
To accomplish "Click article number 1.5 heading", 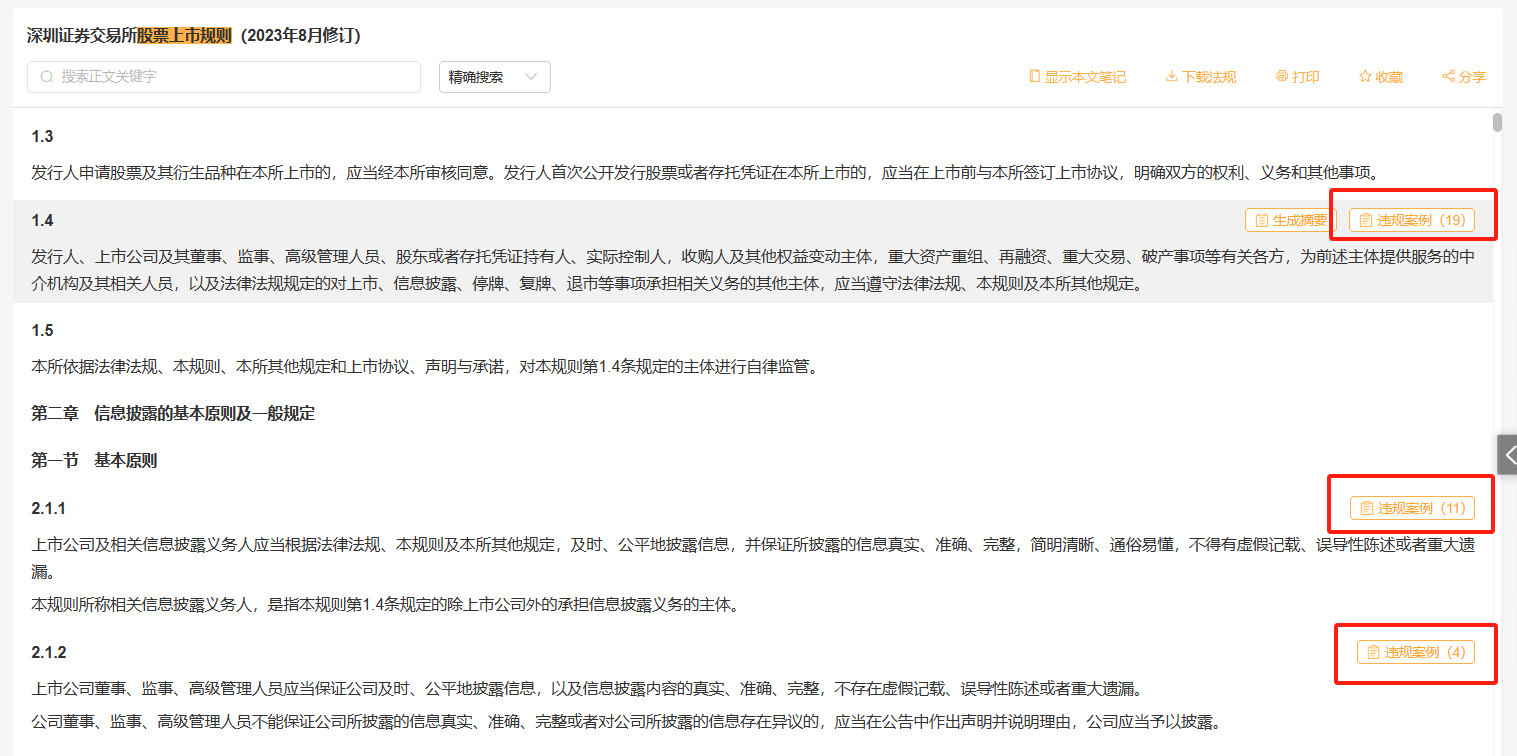I will (x=42, y=330).
